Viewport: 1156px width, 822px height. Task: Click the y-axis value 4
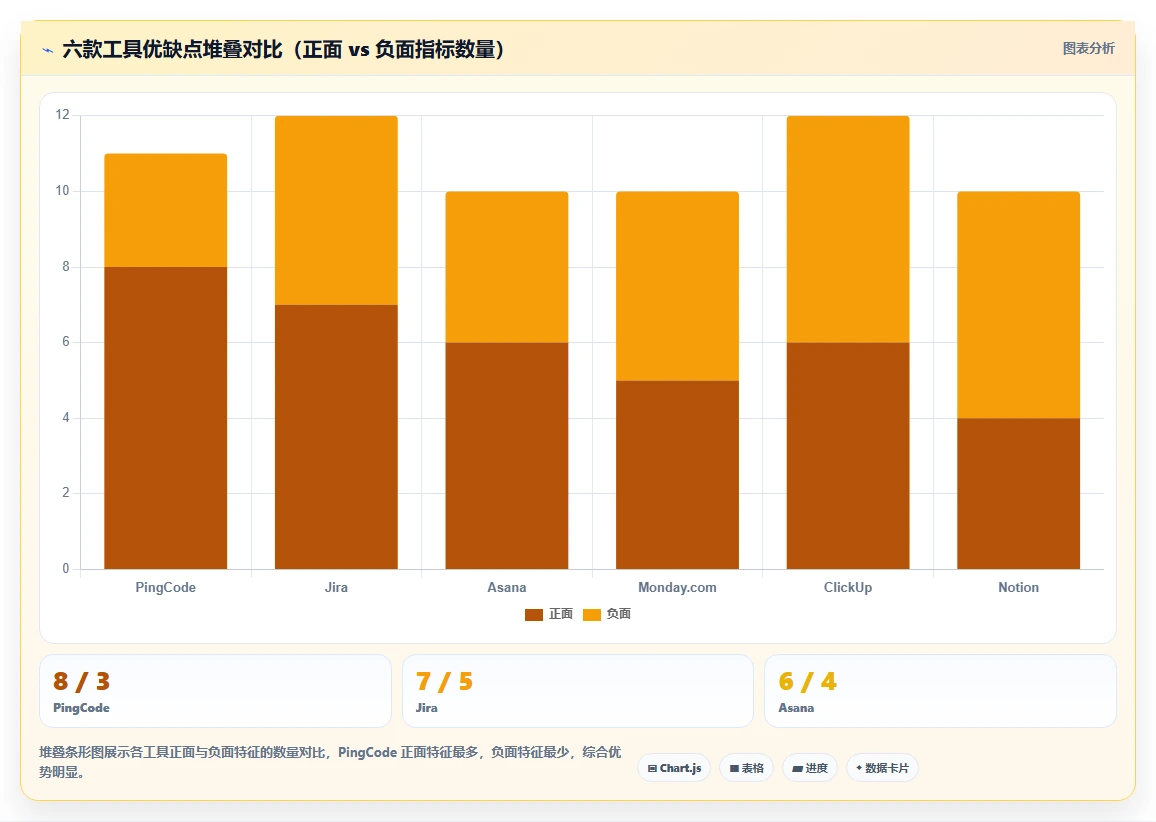click(x=66, y=418)
